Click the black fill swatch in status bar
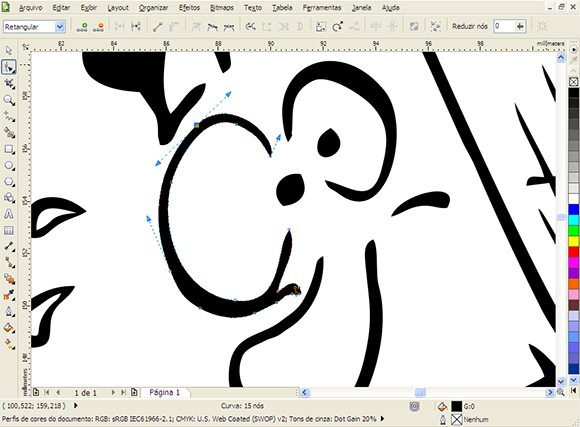 456,406
